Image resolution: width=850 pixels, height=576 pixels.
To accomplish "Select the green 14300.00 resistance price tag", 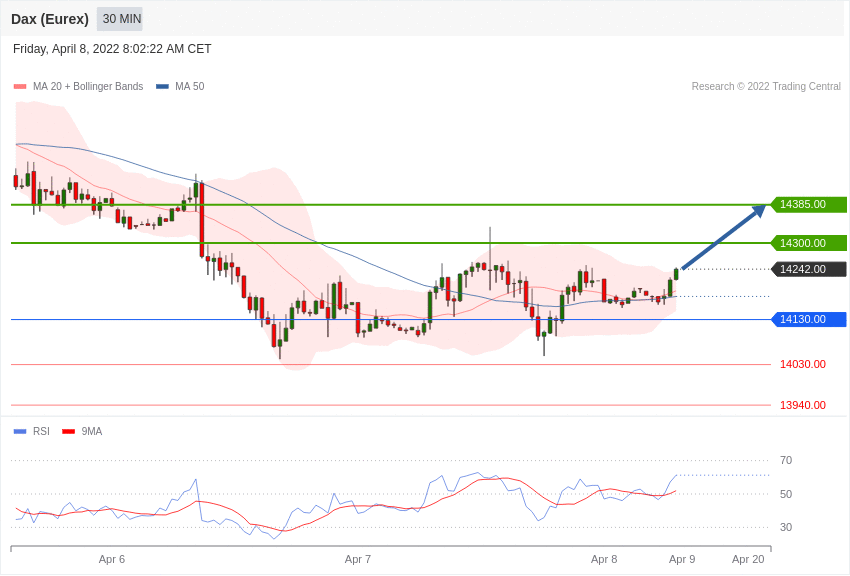I will pos(808,243).
